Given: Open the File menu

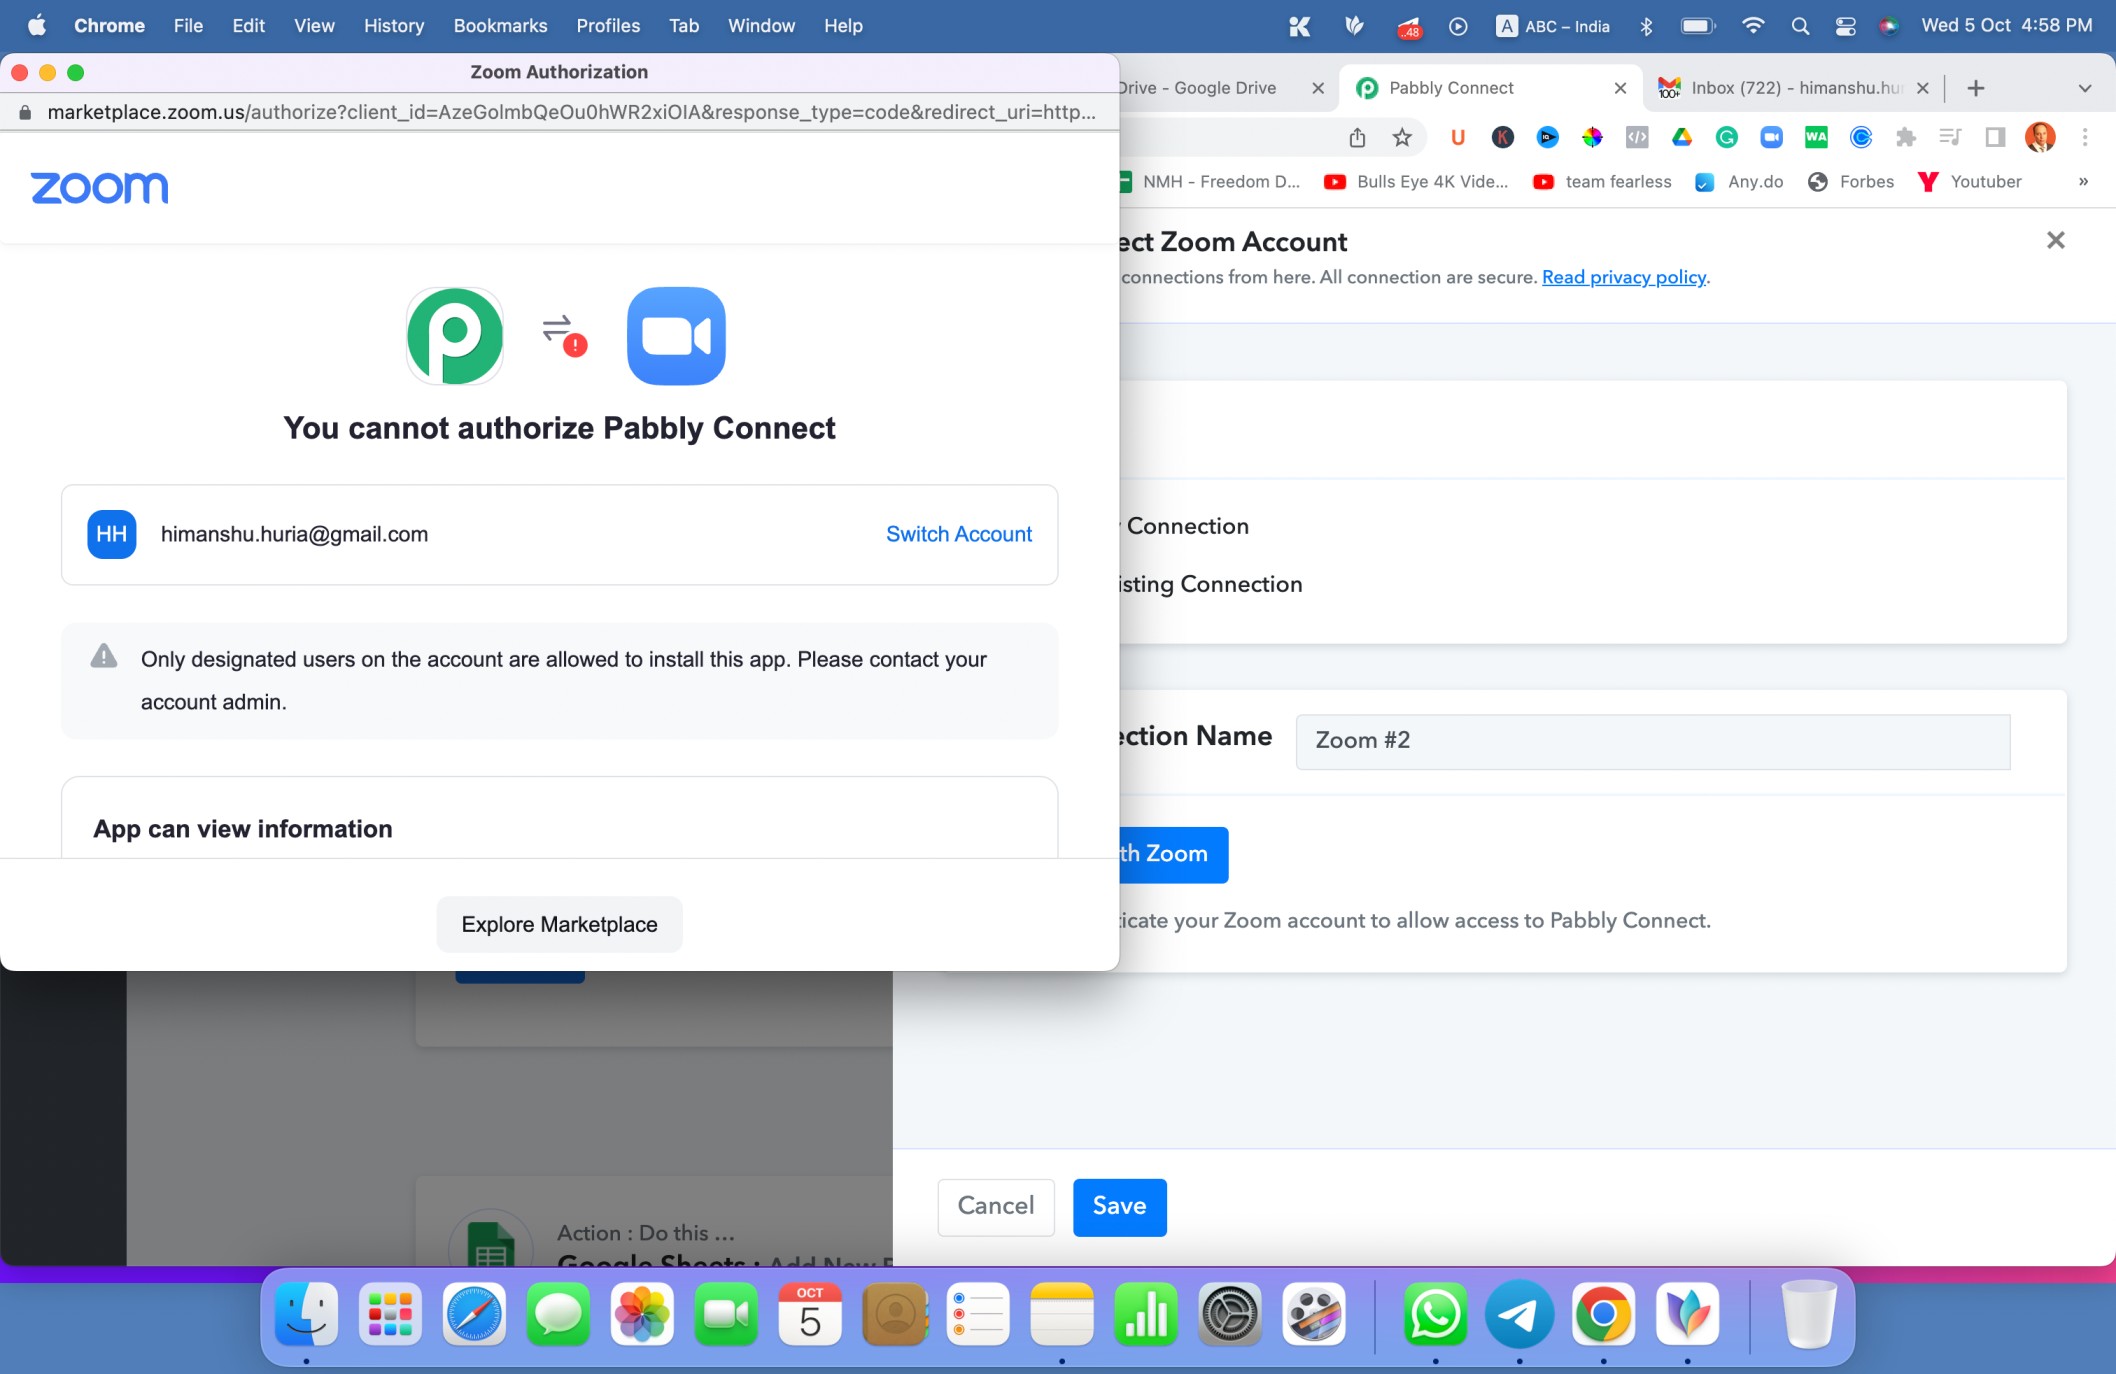Looking at the screenshot, I should (x=188, y=26).
